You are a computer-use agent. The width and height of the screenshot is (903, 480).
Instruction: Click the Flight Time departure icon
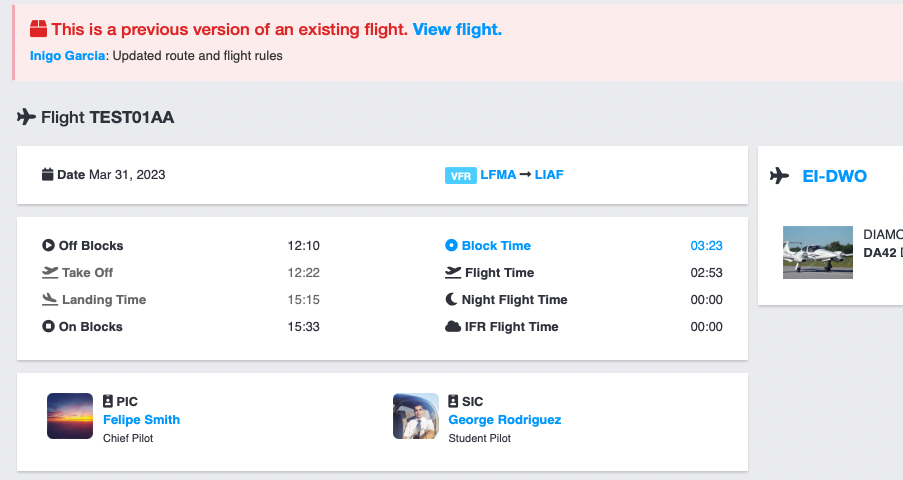click(452, 272)
